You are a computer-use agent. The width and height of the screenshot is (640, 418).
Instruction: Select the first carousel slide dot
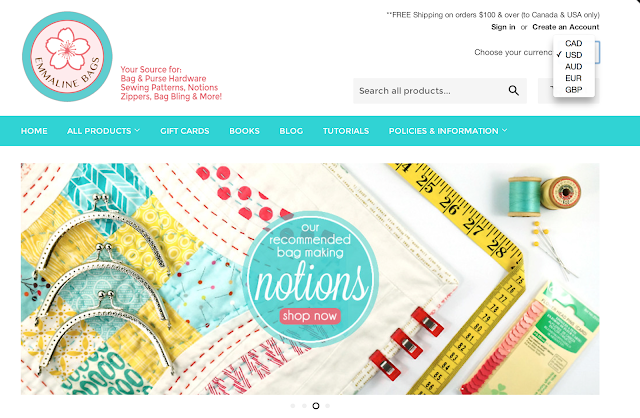click(293, 406)
